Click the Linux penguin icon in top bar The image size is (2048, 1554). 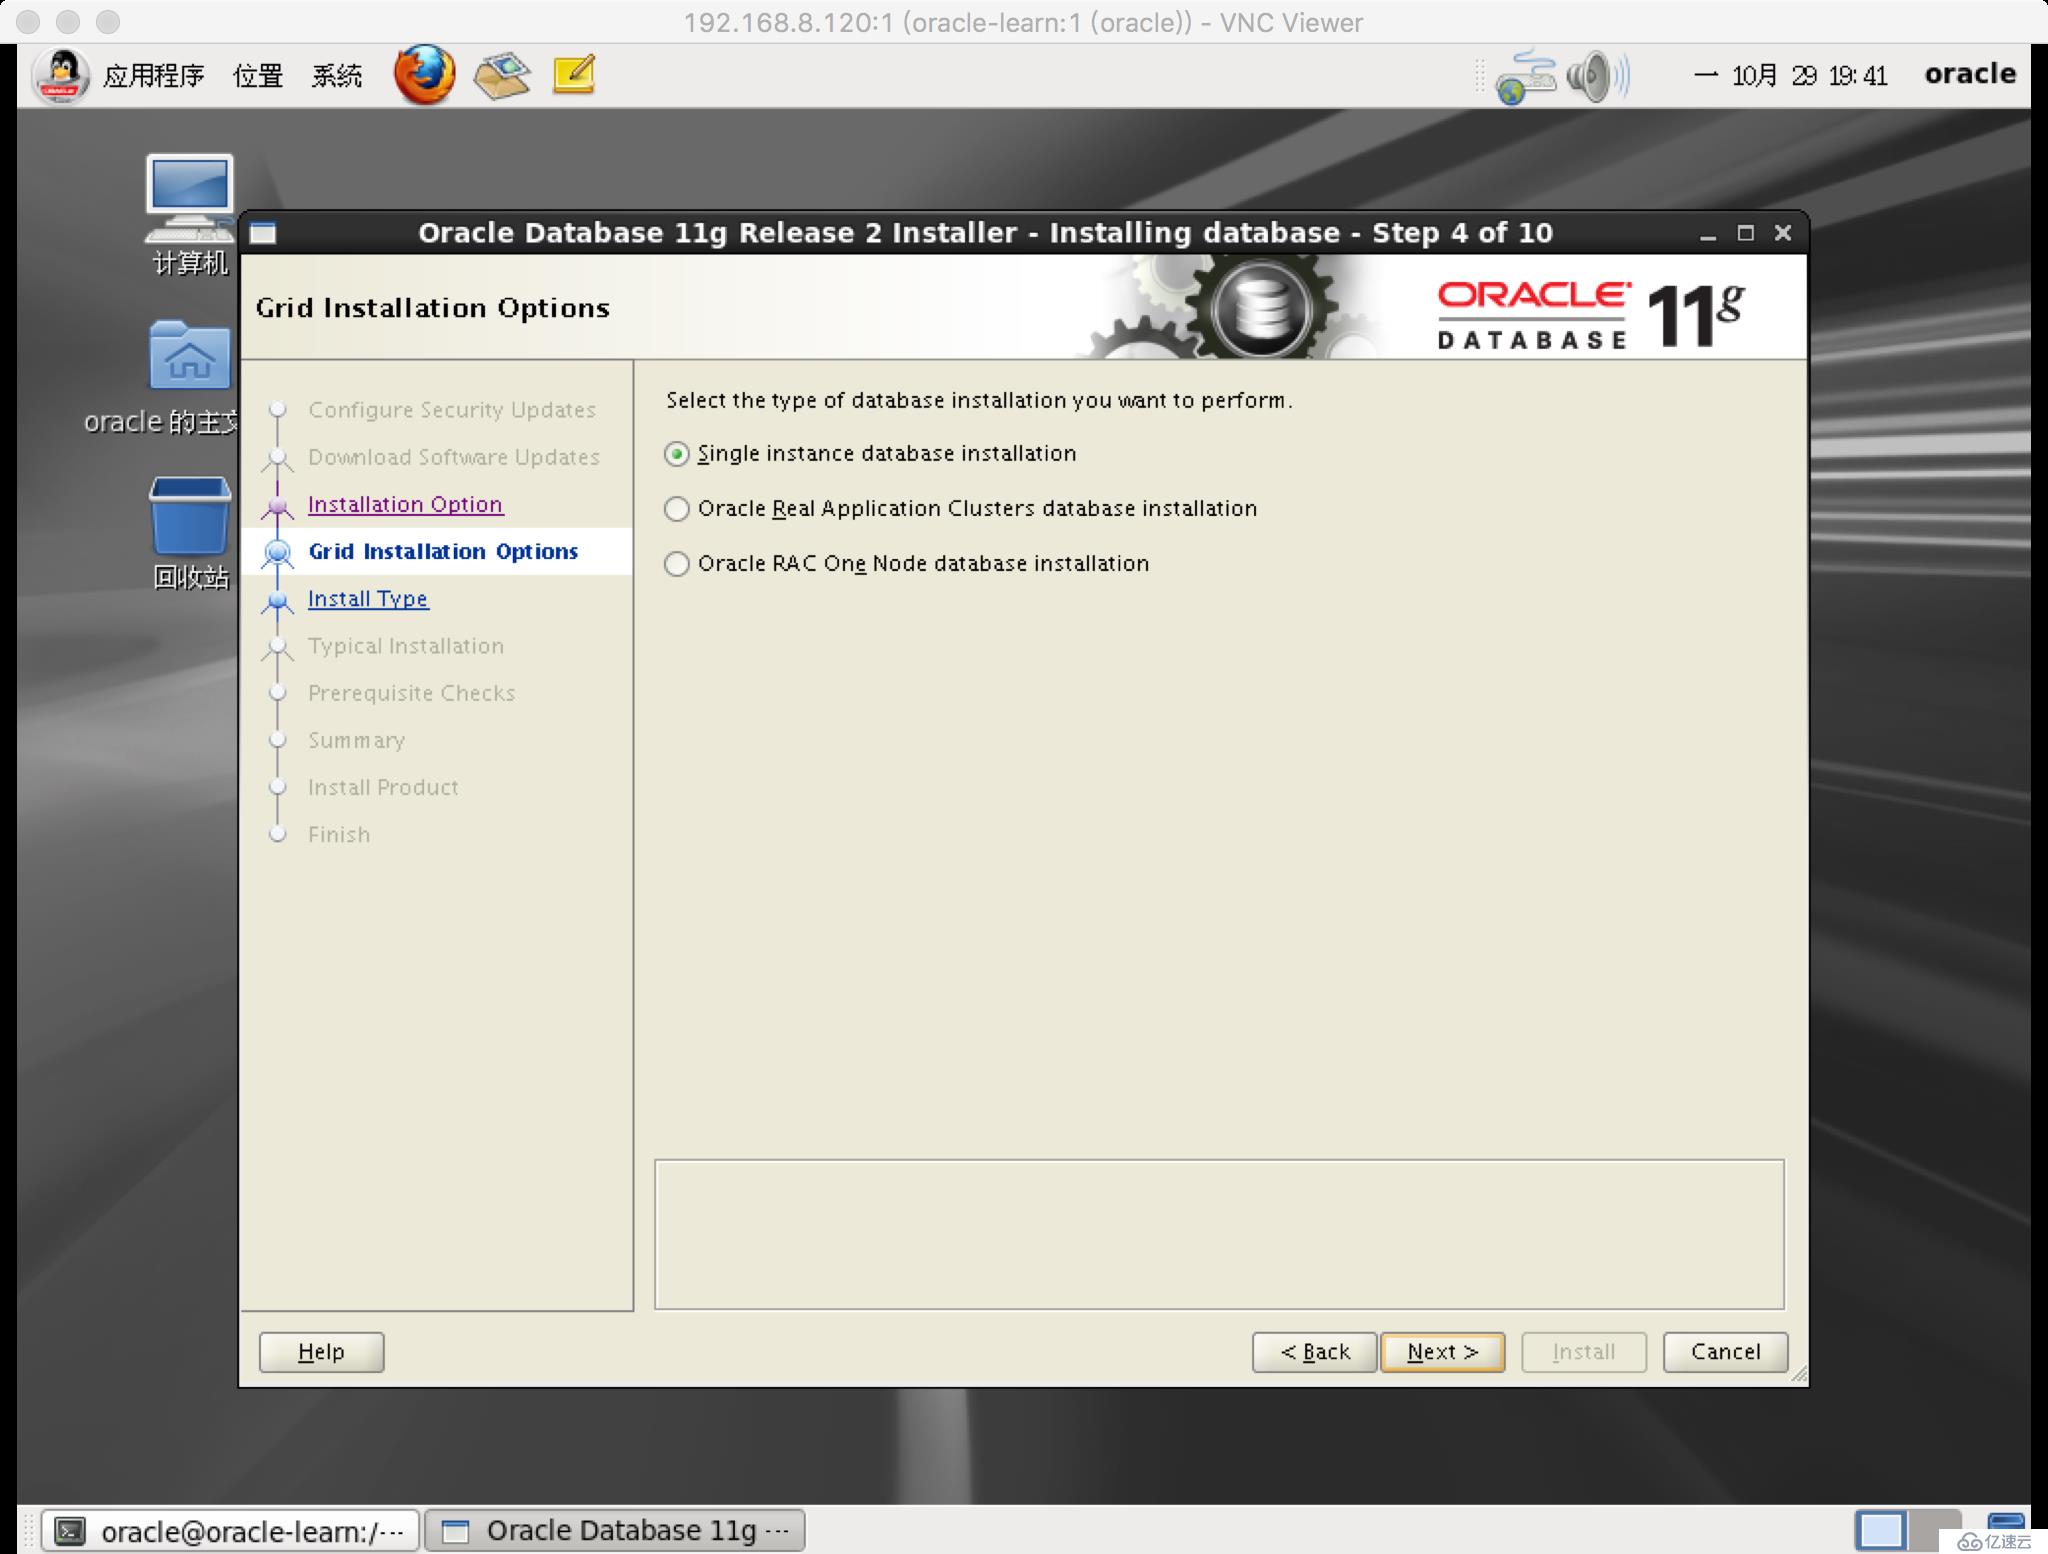point(62,77)
